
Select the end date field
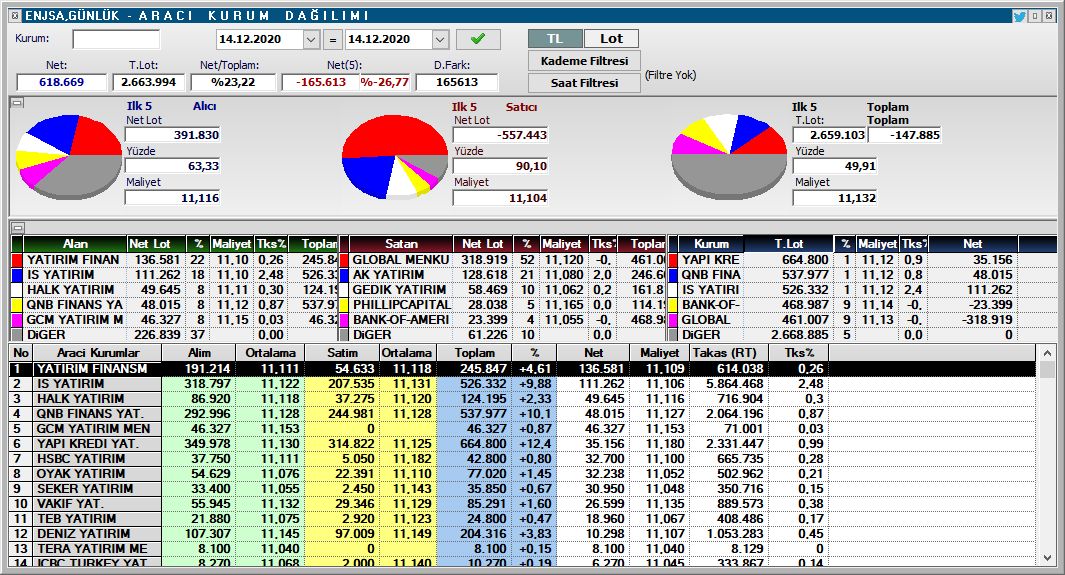[x=389, y=39]
